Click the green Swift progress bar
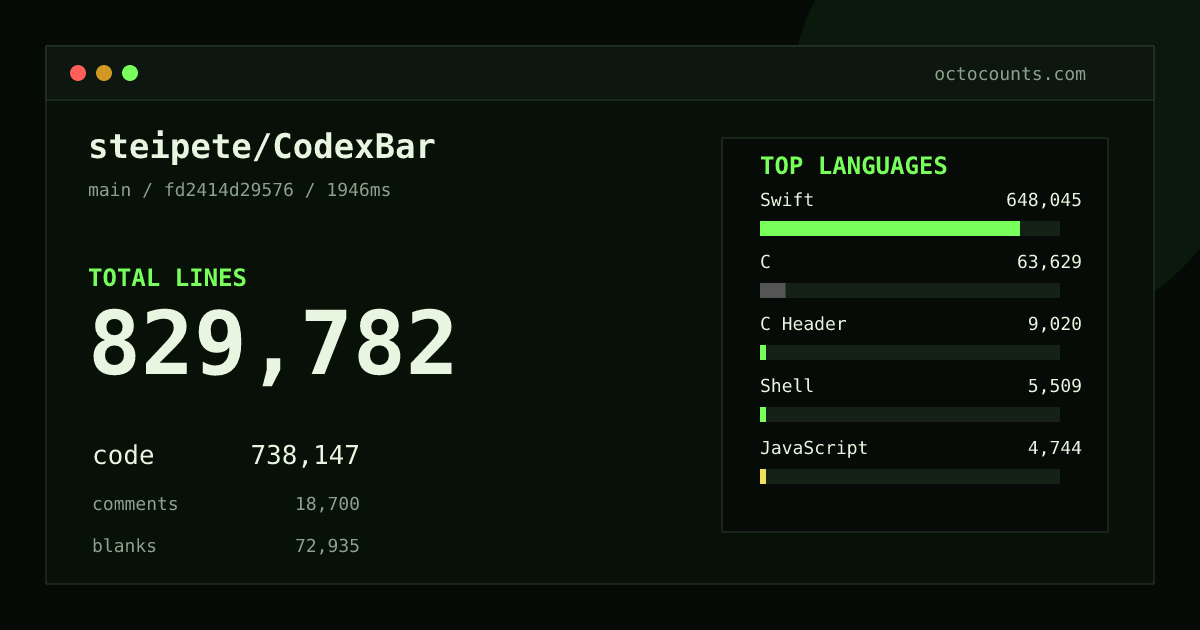 890,228
